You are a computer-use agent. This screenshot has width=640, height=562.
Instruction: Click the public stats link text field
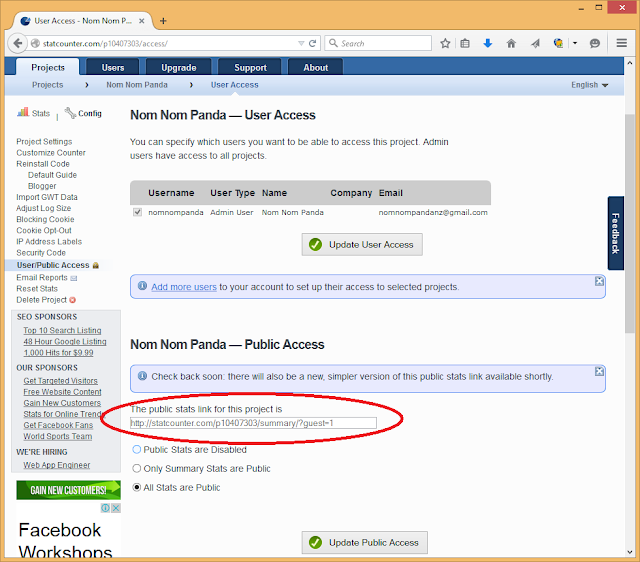click(x=253, y=423)
